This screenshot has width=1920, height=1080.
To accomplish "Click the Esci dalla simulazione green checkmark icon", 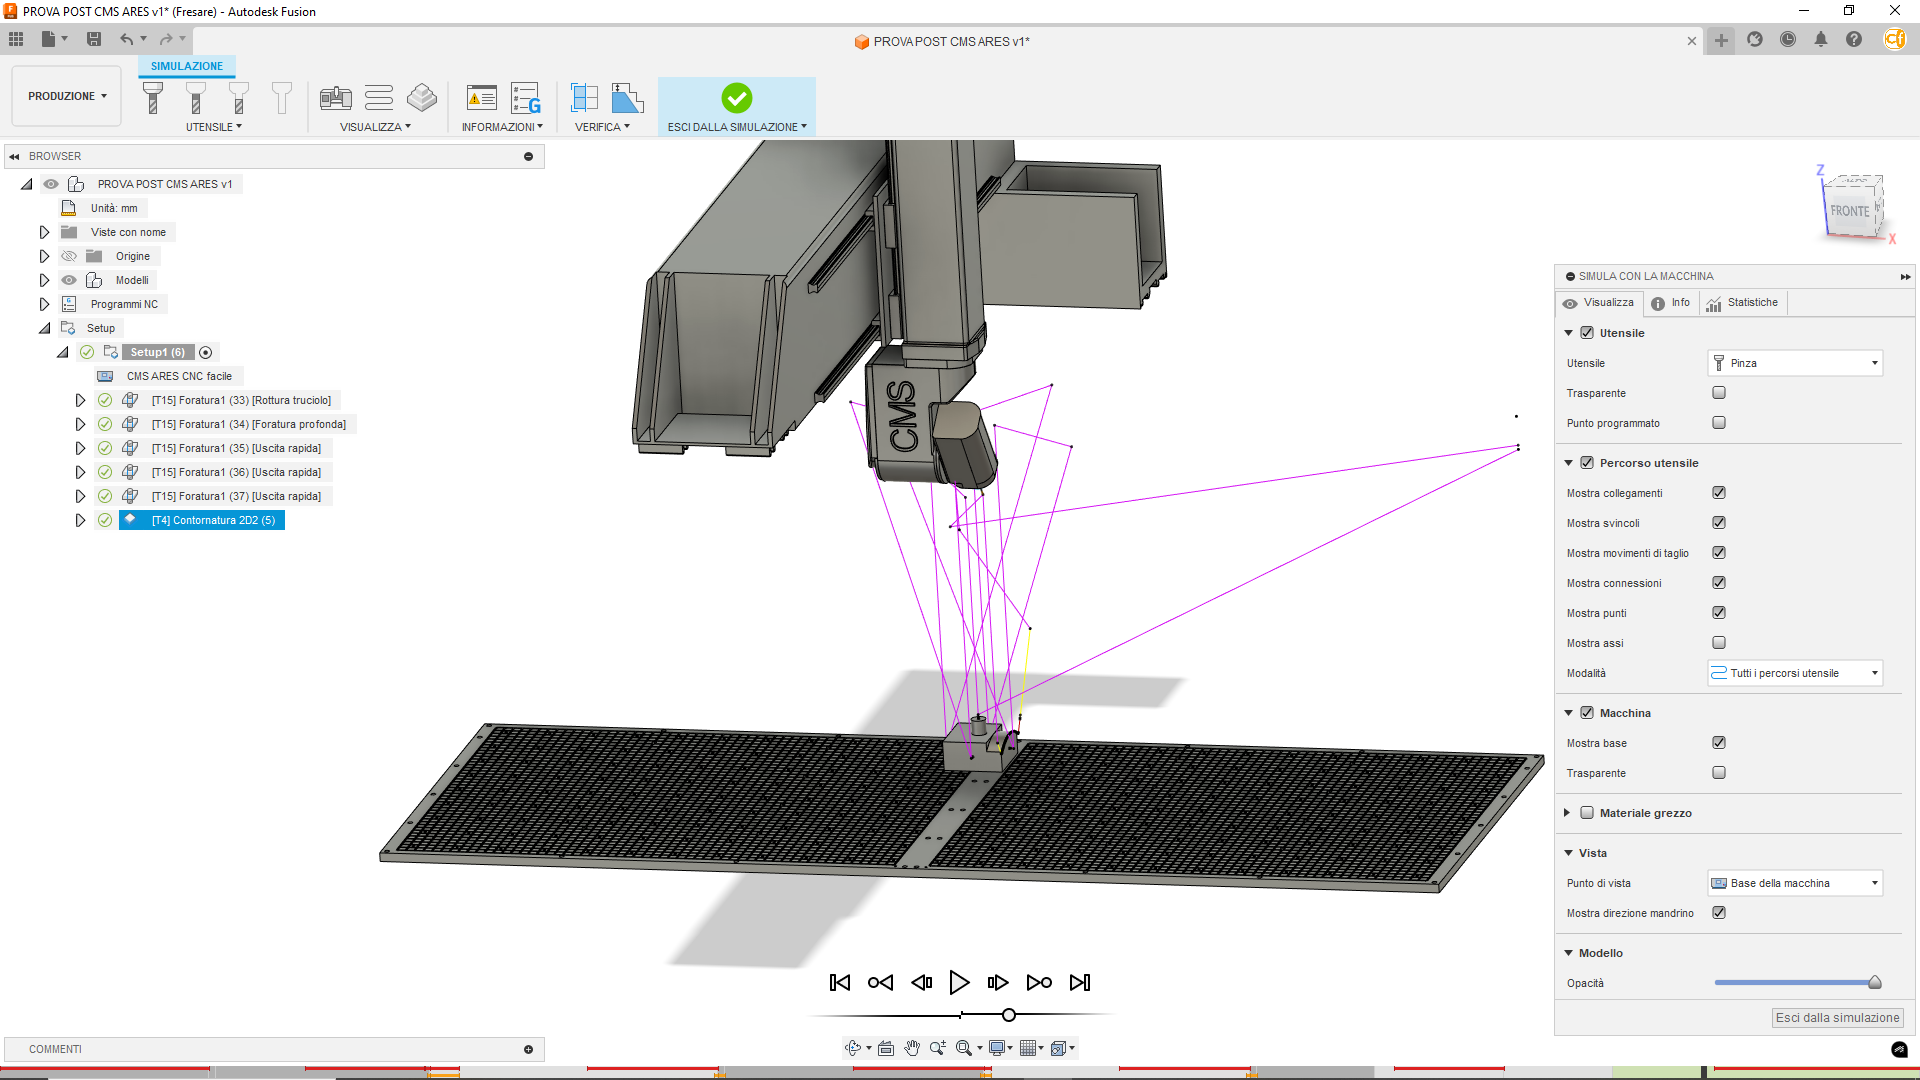I will pos(736,99).
